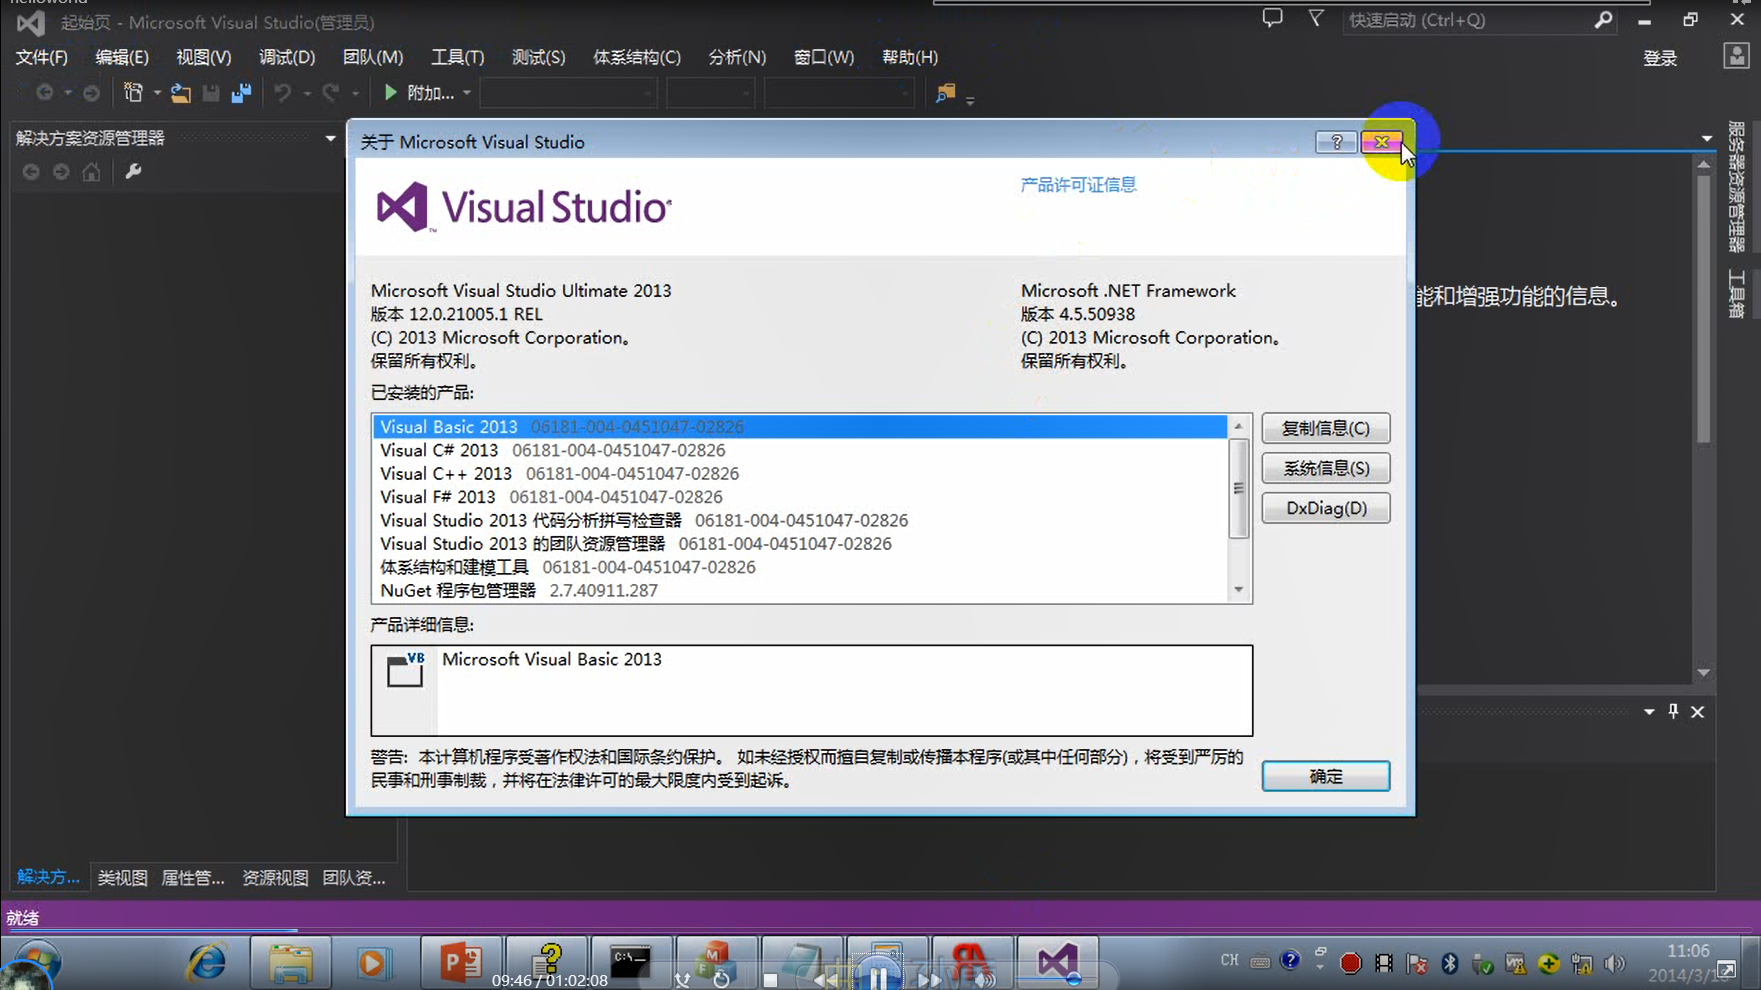Open the 工具(T) menu
This screenshot has height=990, width=1761.
click(x=457, y=57)
